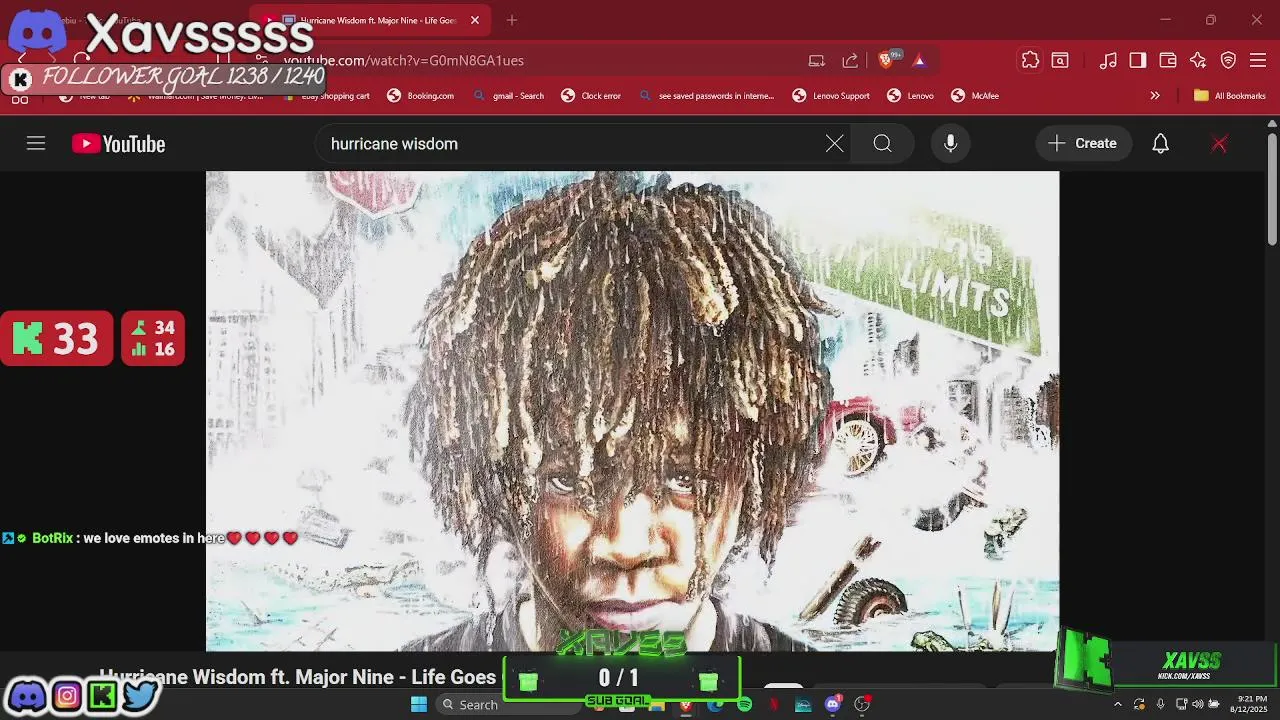The image size is (1280, 720).
Task: Install or cast via screen-arrow address icon
Action: click(817, 60)
